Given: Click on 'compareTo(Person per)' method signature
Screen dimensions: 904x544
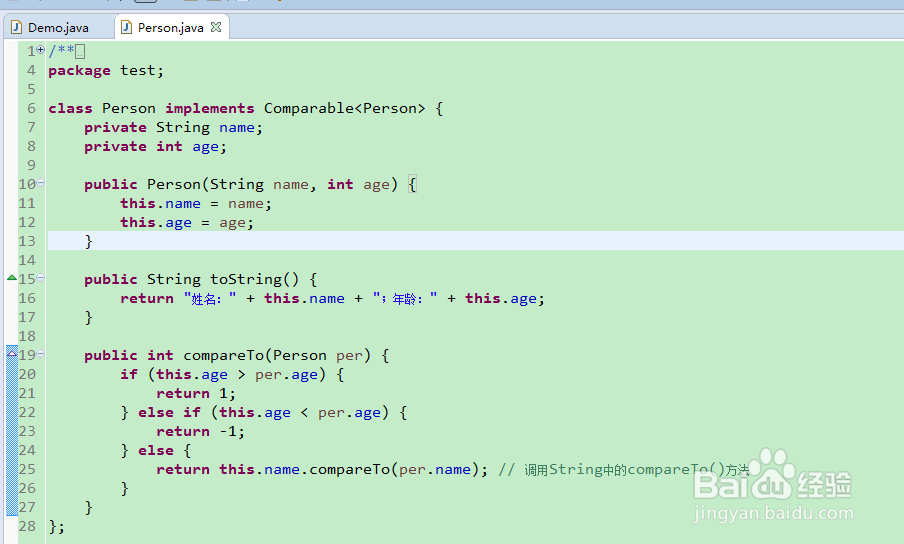Looking at the screenshot, I should [277, 356].
